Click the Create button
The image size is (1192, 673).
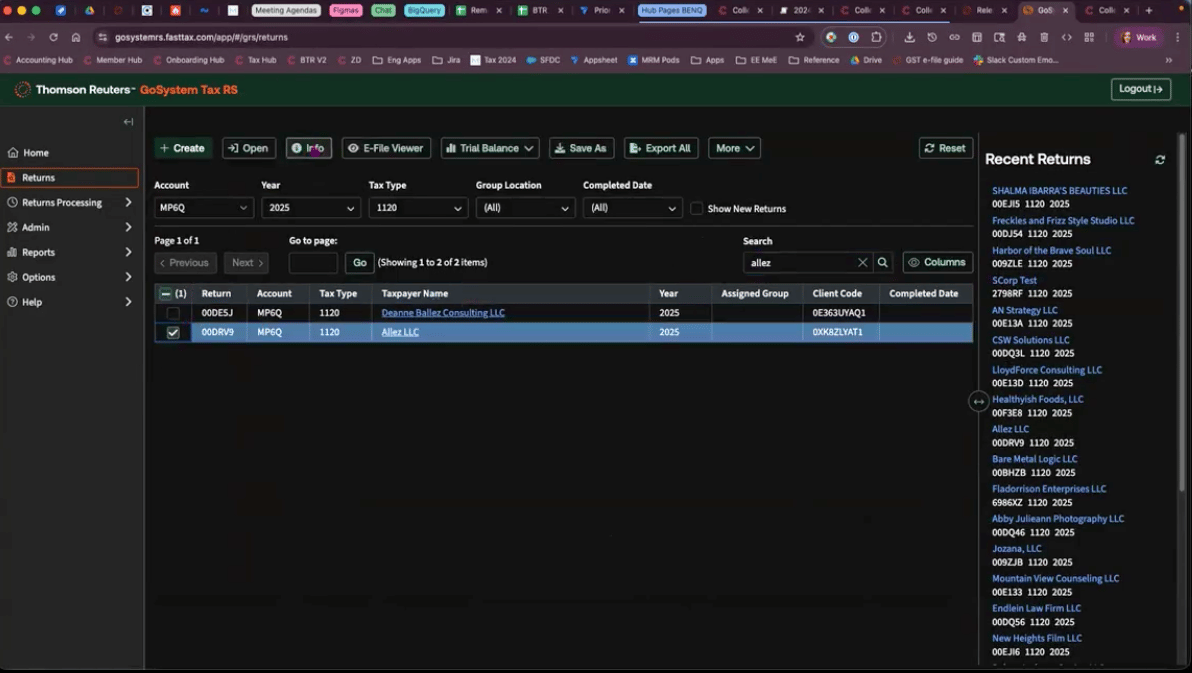[x=182, y=148]
